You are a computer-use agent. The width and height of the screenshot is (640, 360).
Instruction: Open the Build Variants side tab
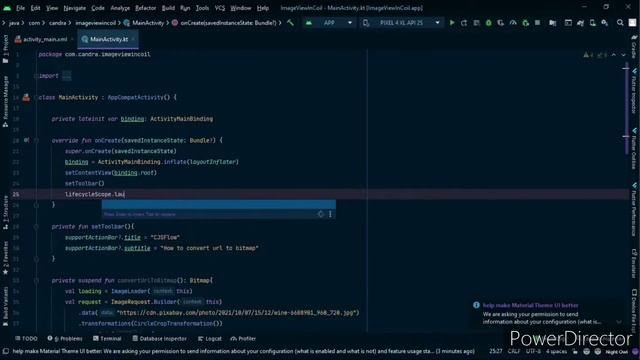5,306
